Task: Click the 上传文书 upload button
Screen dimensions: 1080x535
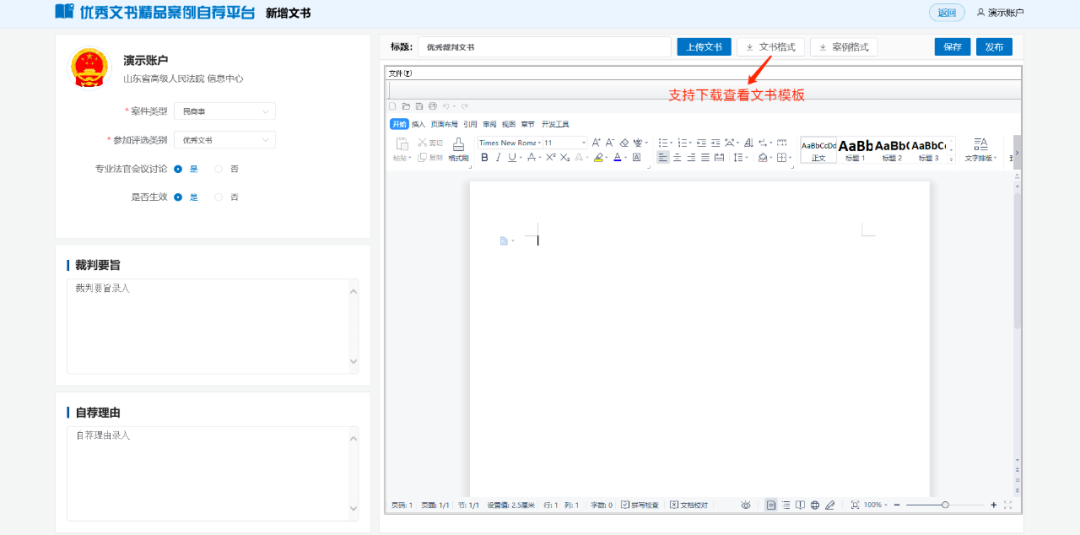Action: tap(704, 47)
